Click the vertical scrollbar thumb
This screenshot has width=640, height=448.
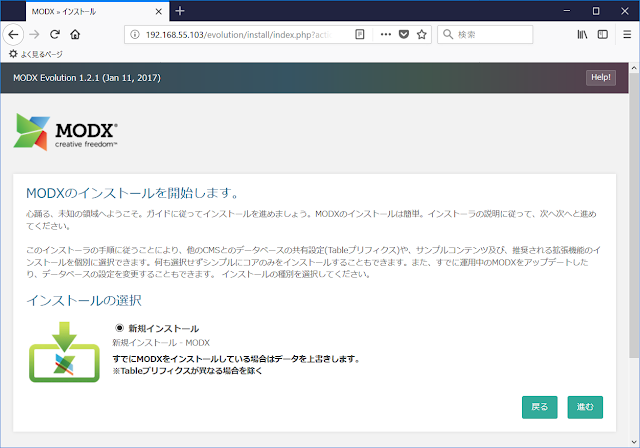(634, 216)
